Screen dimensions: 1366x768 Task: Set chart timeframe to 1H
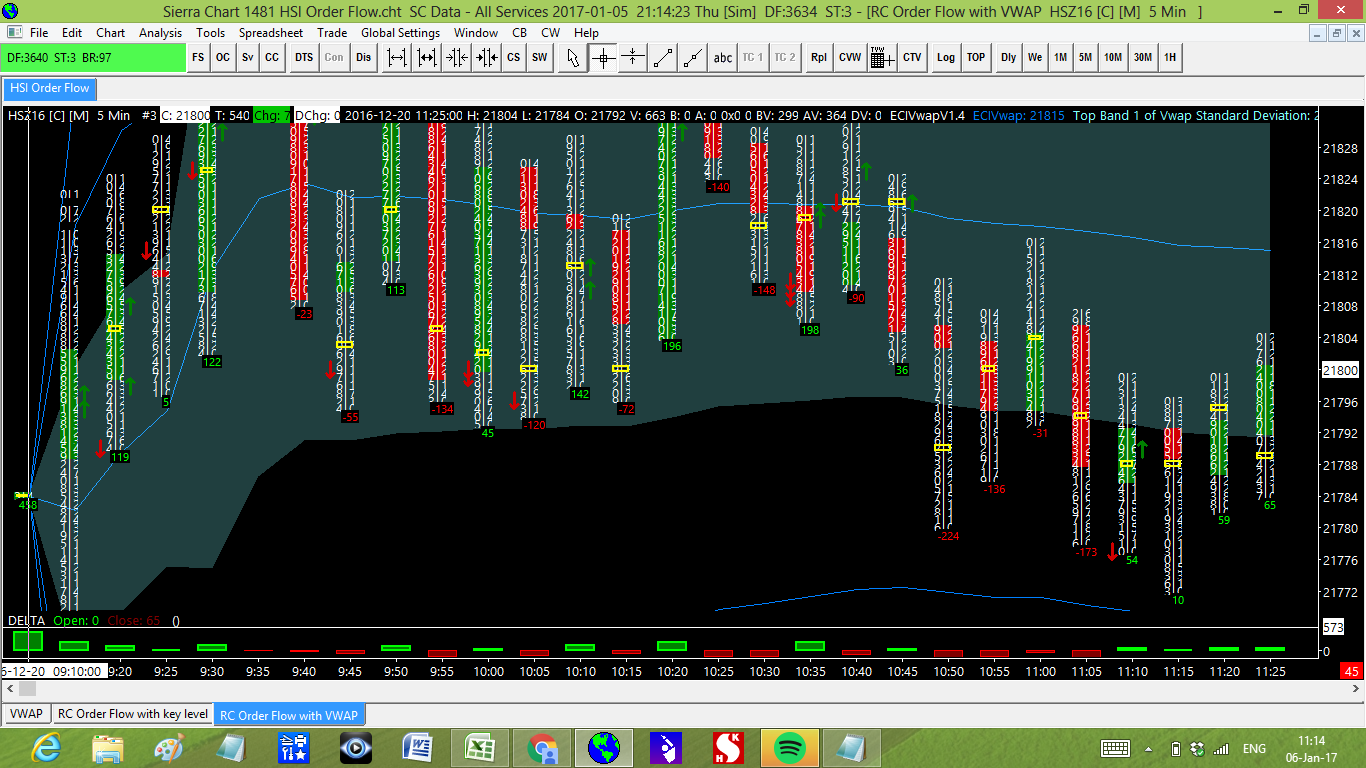[x=1170, y=58]
